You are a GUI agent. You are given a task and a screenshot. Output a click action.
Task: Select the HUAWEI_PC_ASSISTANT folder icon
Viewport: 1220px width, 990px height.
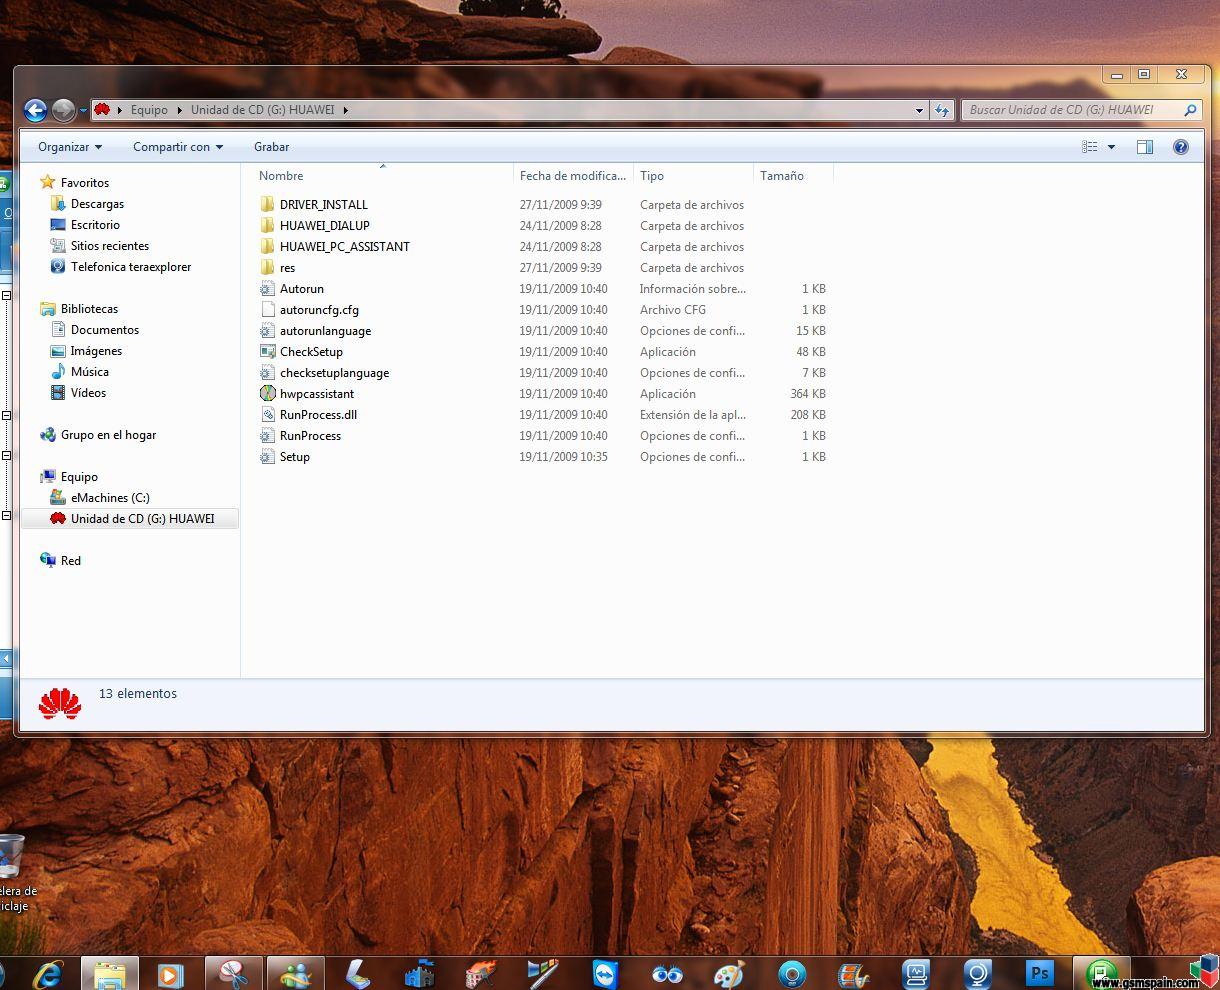[x=267, y=246]
